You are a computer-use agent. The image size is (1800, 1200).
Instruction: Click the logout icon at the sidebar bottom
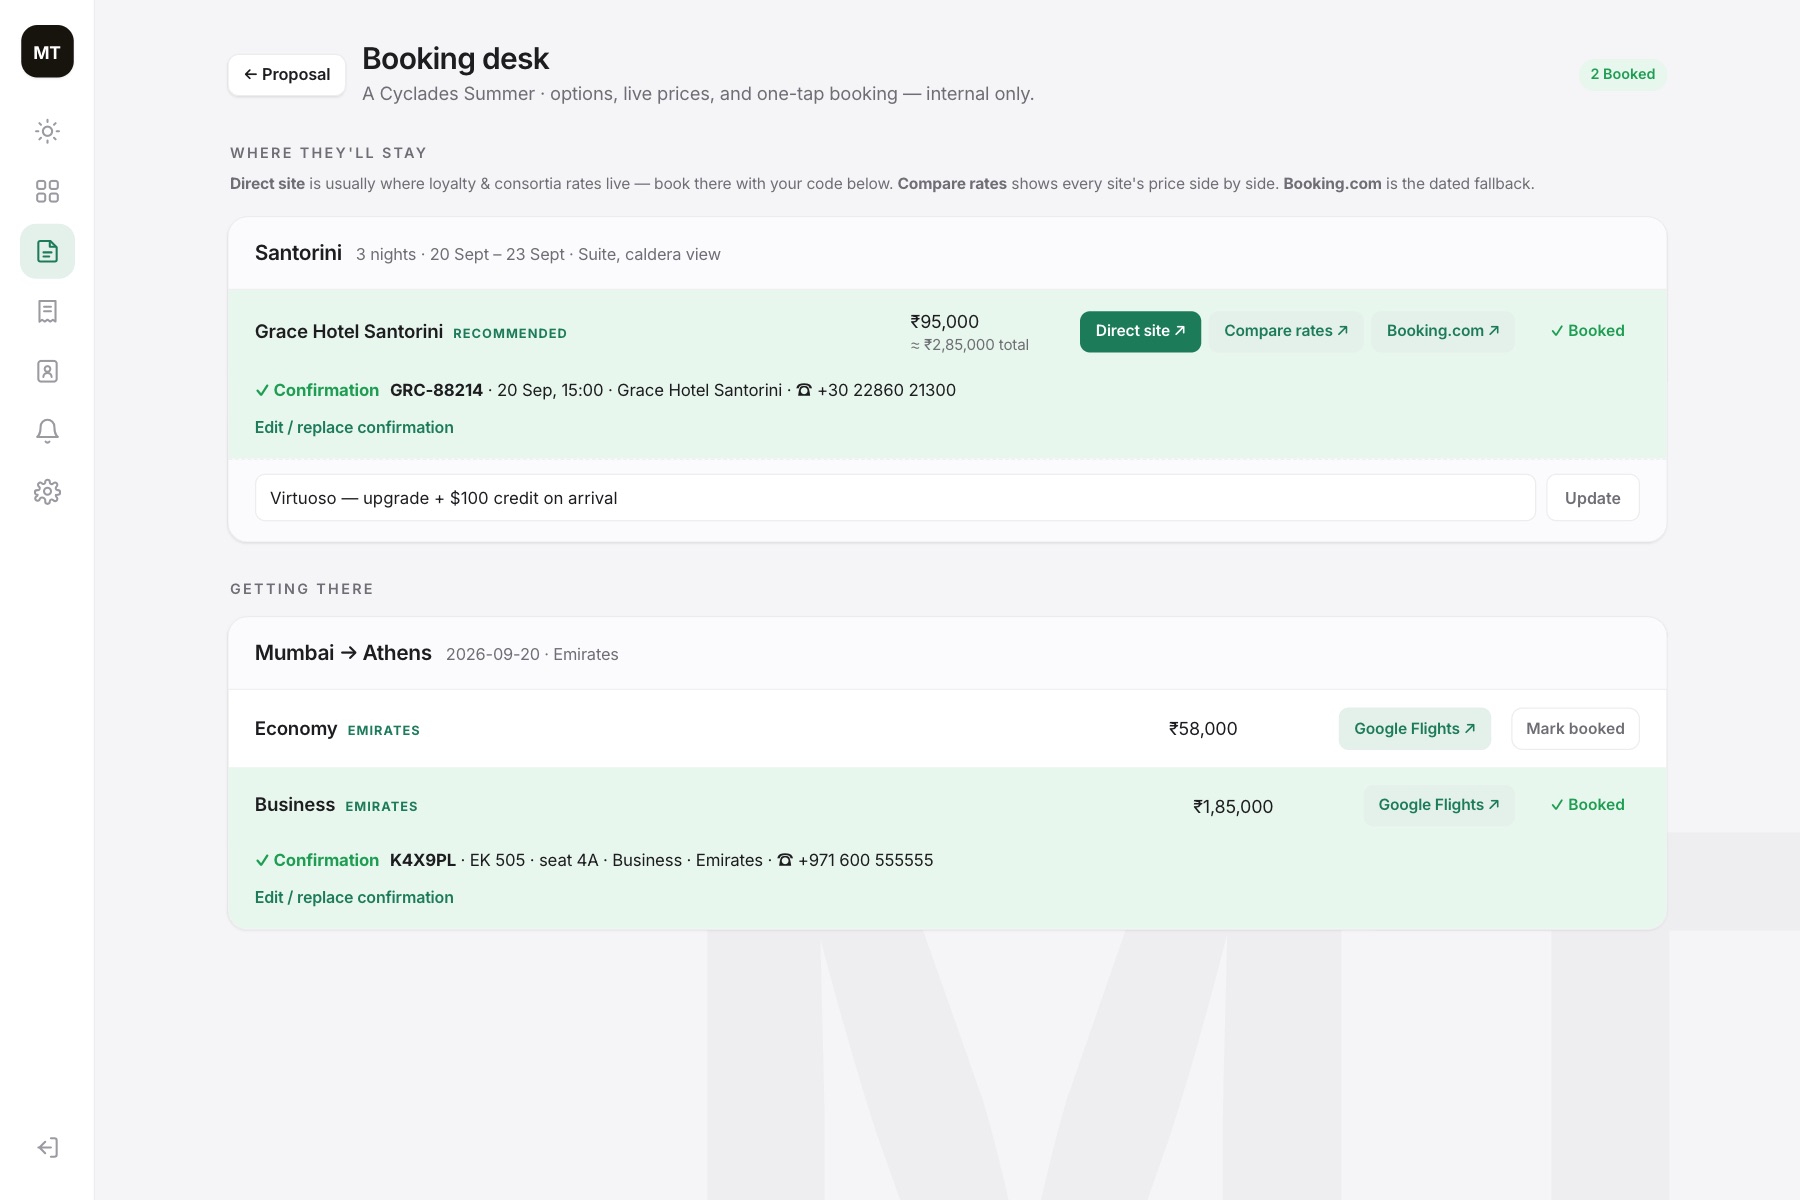click(47, 1147)
